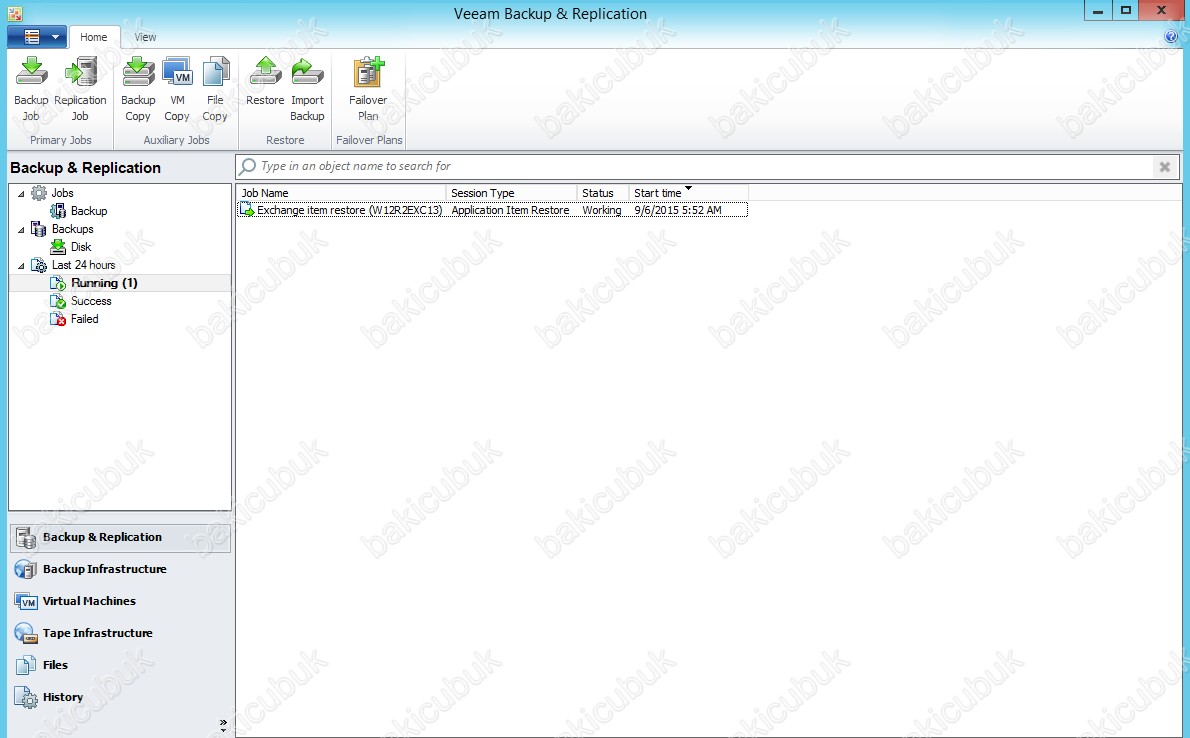The height and width of the screenshot is (738, 1190).
Task: Click the Disk backup icon
Action: (58, 247)
